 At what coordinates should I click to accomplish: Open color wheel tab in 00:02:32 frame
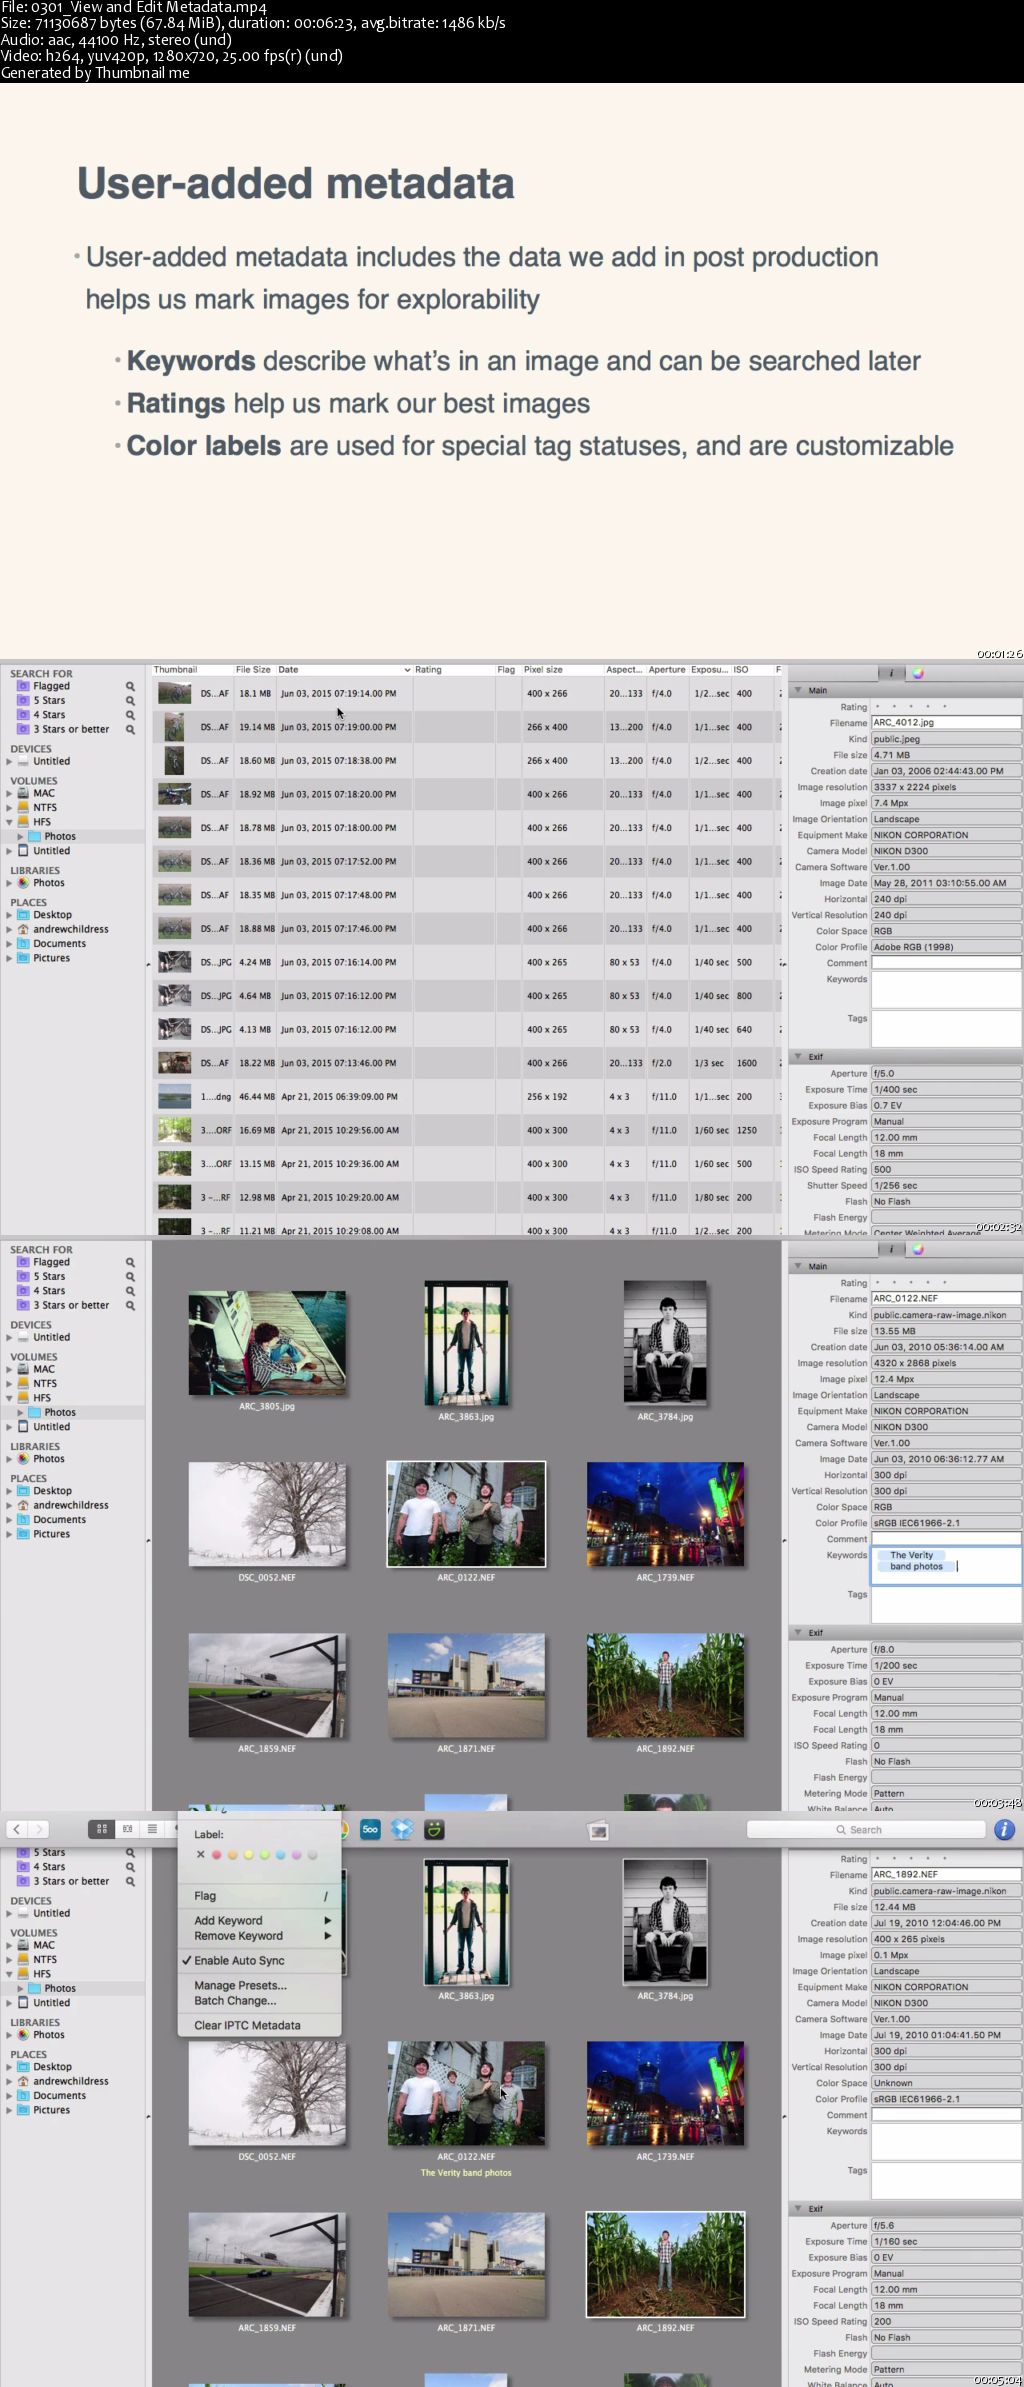pyautogui.click(x=918, y=673)
